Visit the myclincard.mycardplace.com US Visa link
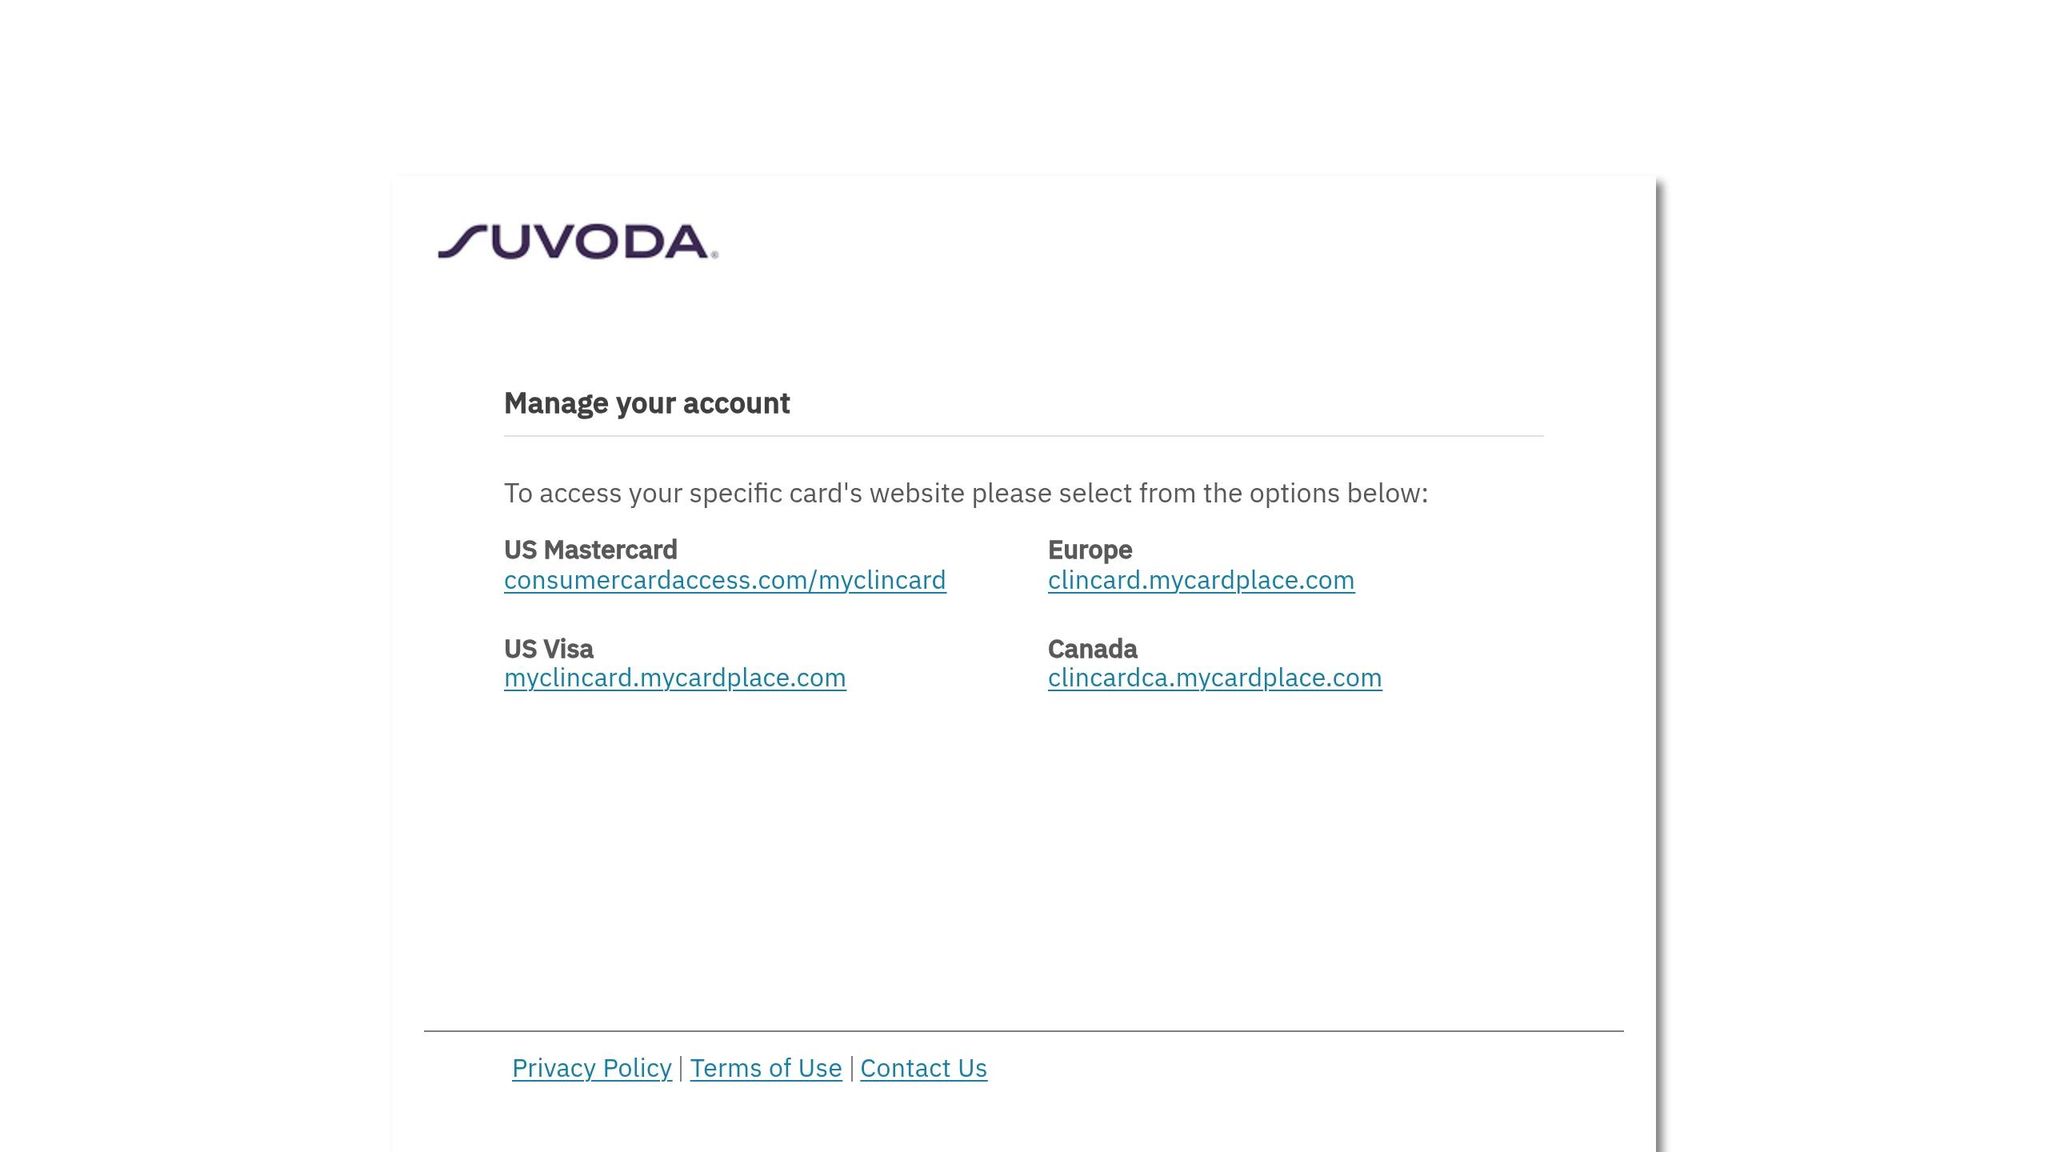The image size is (2048, 1152). [x=675, y=678]
